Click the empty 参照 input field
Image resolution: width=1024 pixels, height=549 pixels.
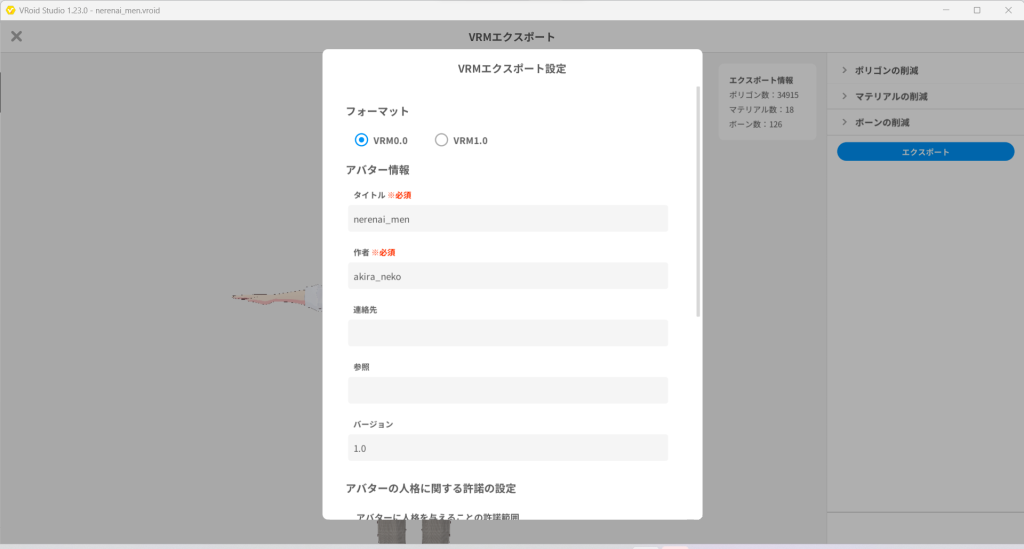click(507, 390)
